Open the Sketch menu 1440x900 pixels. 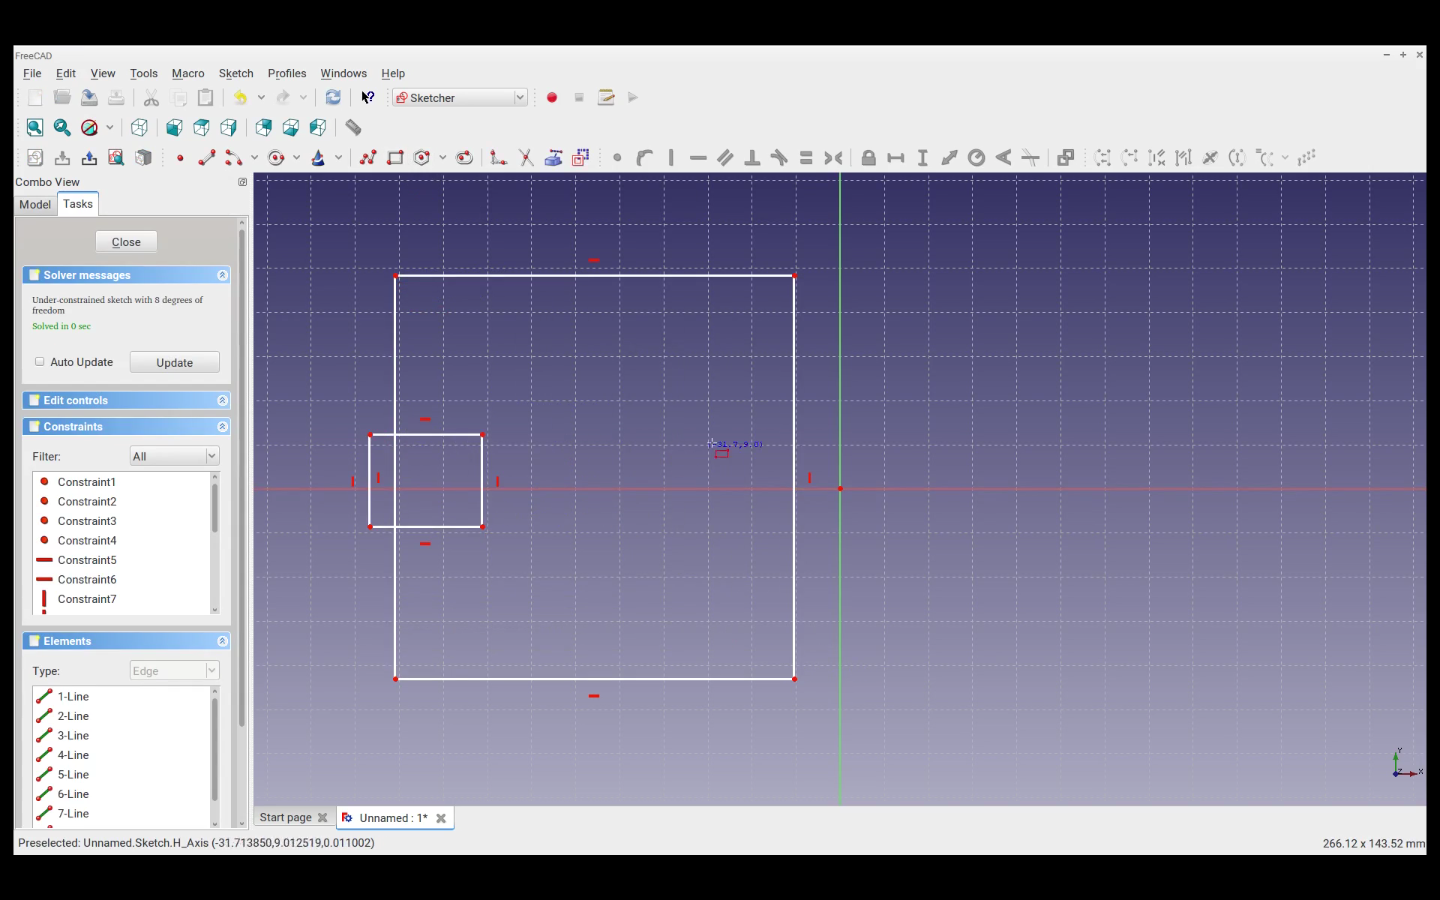click(x=236, y=74)
